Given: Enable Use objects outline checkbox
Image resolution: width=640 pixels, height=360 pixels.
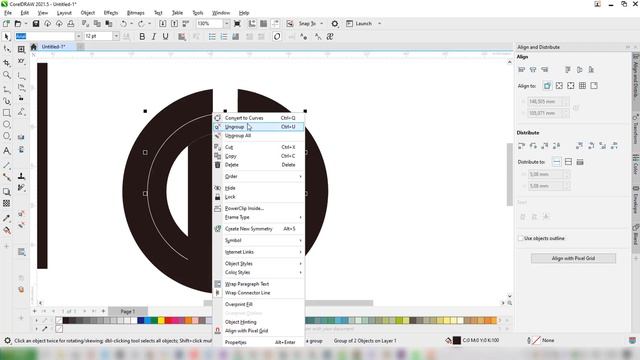Looking at the screenshot, I should click(520, 238).
